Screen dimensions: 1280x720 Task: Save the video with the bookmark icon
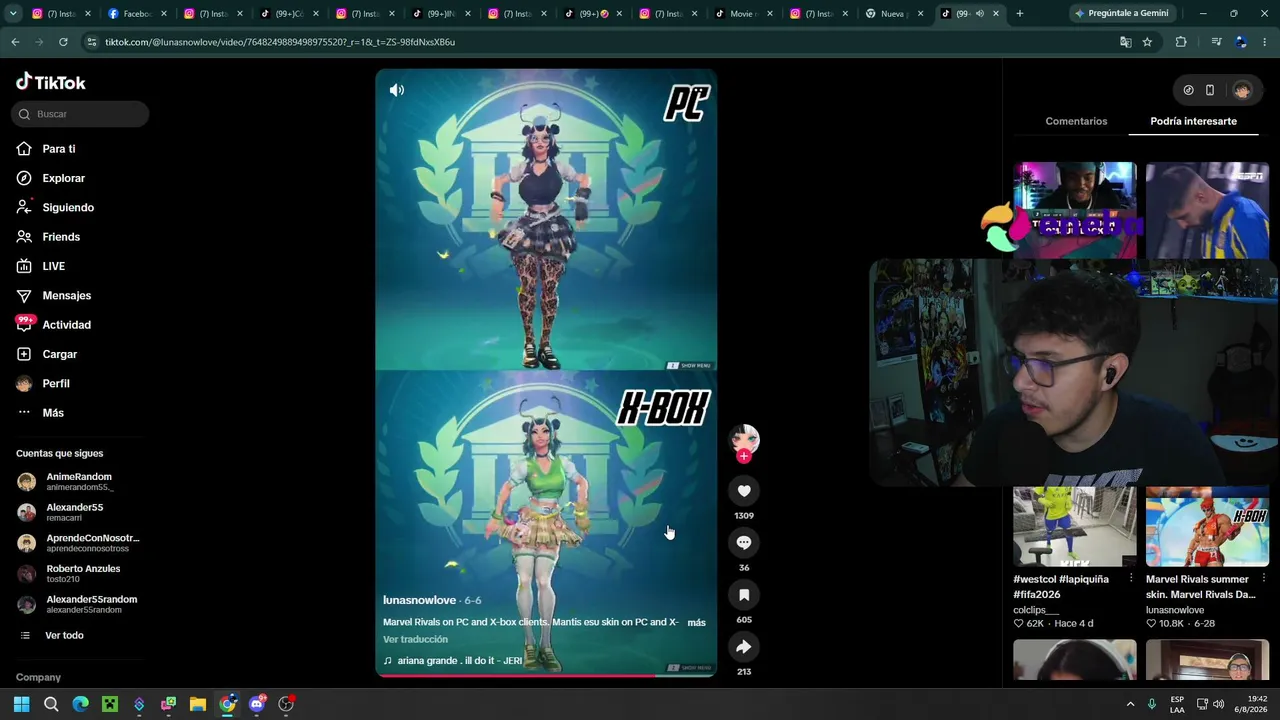744,595
